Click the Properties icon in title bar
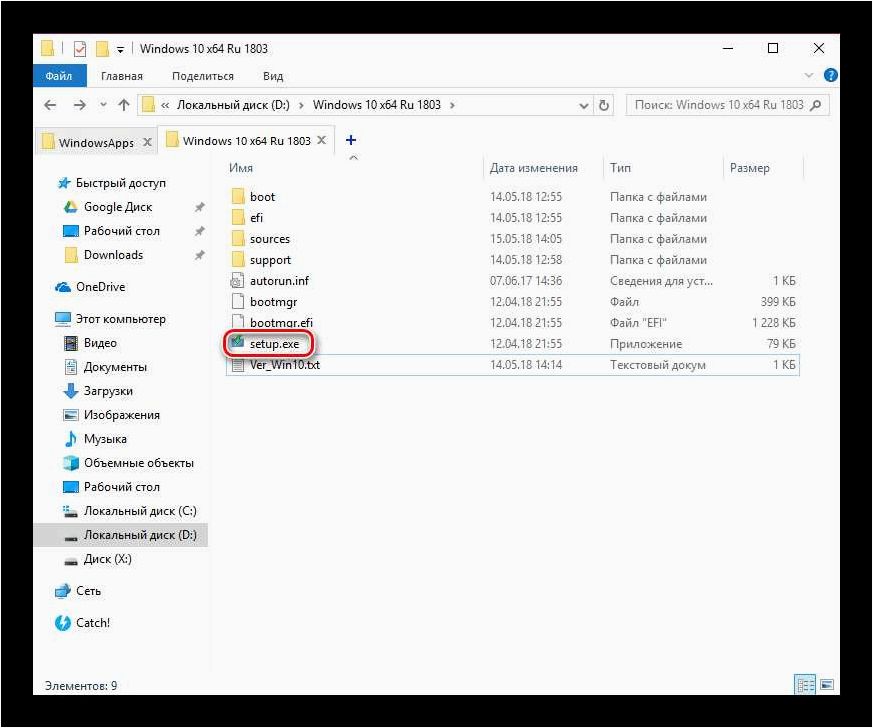 click(80, 49)
